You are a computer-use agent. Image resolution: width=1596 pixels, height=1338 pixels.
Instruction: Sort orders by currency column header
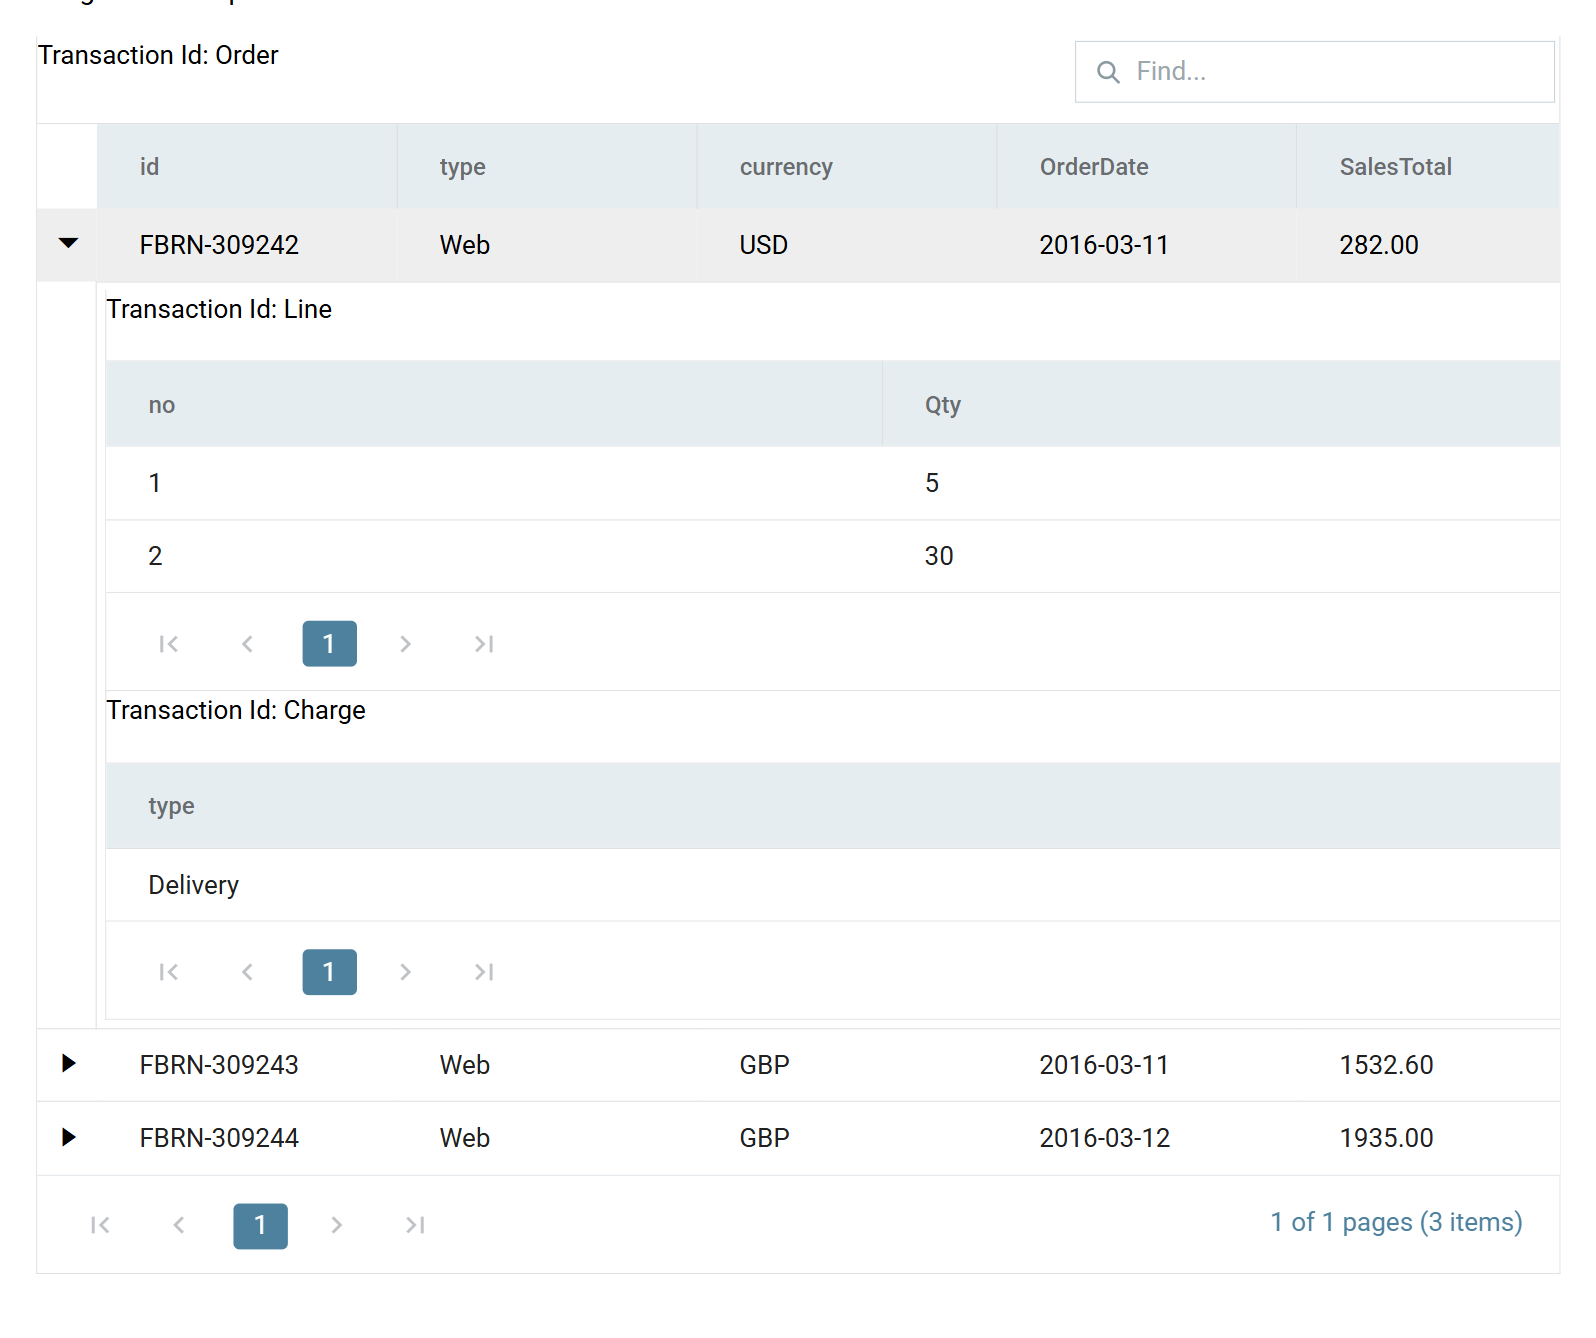point(847,167)
